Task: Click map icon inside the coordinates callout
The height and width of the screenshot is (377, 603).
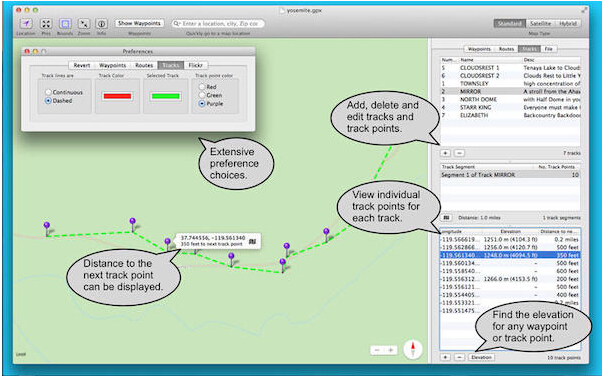Action: [252, 242]
